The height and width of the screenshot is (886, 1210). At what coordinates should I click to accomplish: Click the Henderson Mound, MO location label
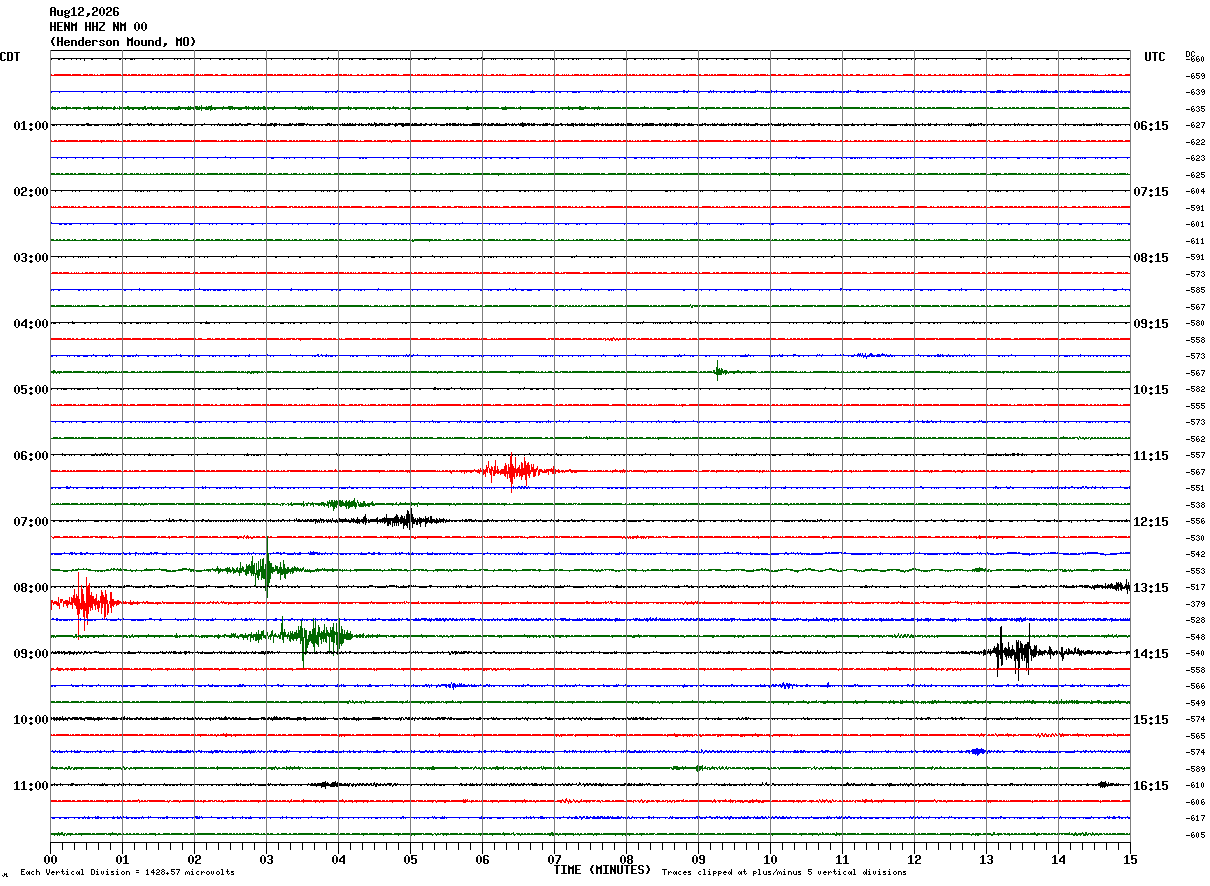pos(123,42)
